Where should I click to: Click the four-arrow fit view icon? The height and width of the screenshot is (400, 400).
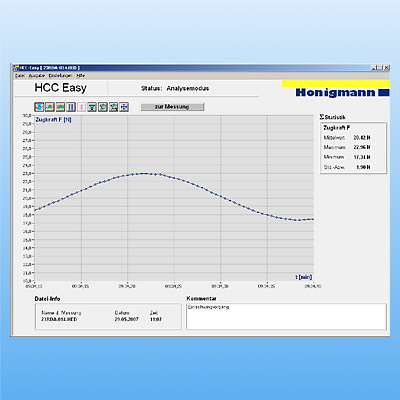pyautogui.click(x=124, y=107)
